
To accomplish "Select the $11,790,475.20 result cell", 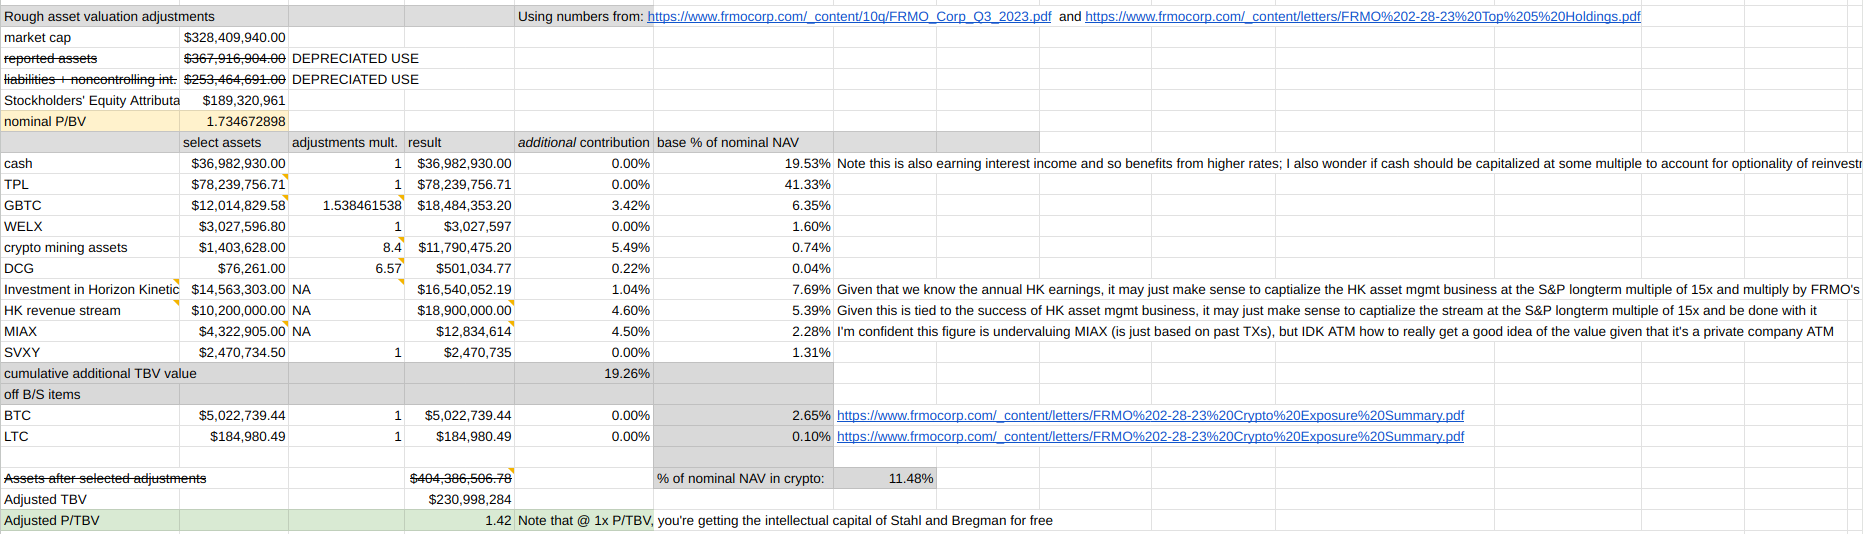I will (x=459, y=247).
